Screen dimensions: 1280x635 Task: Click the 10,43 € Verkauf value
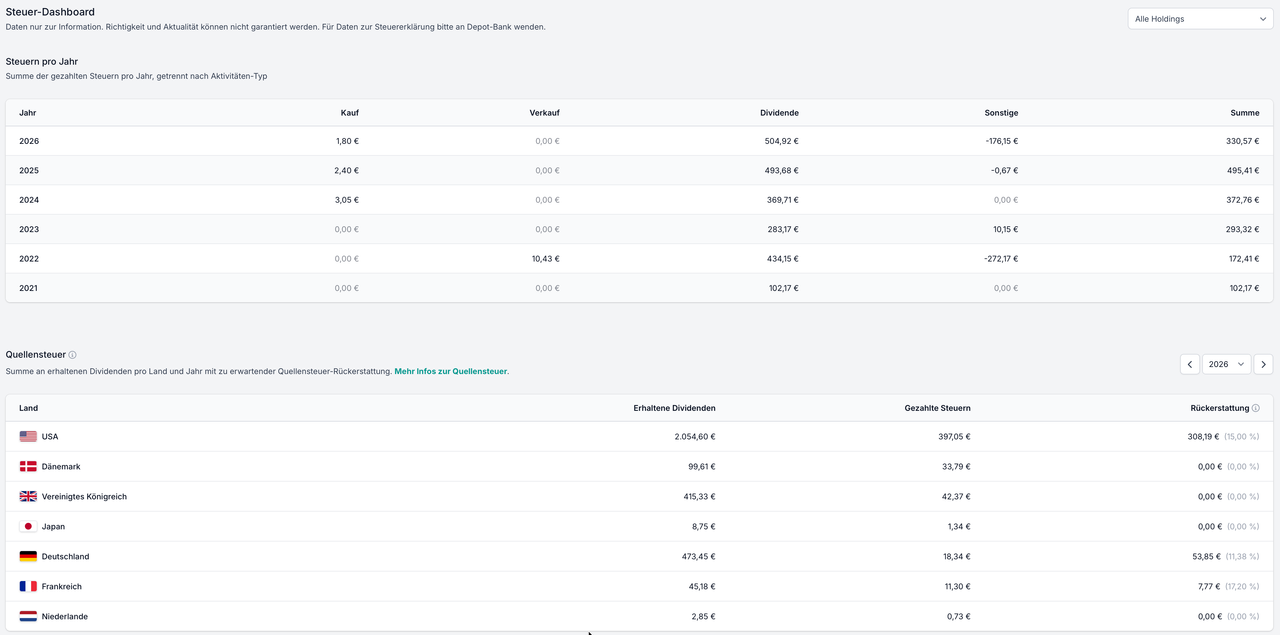click(545, 259)
